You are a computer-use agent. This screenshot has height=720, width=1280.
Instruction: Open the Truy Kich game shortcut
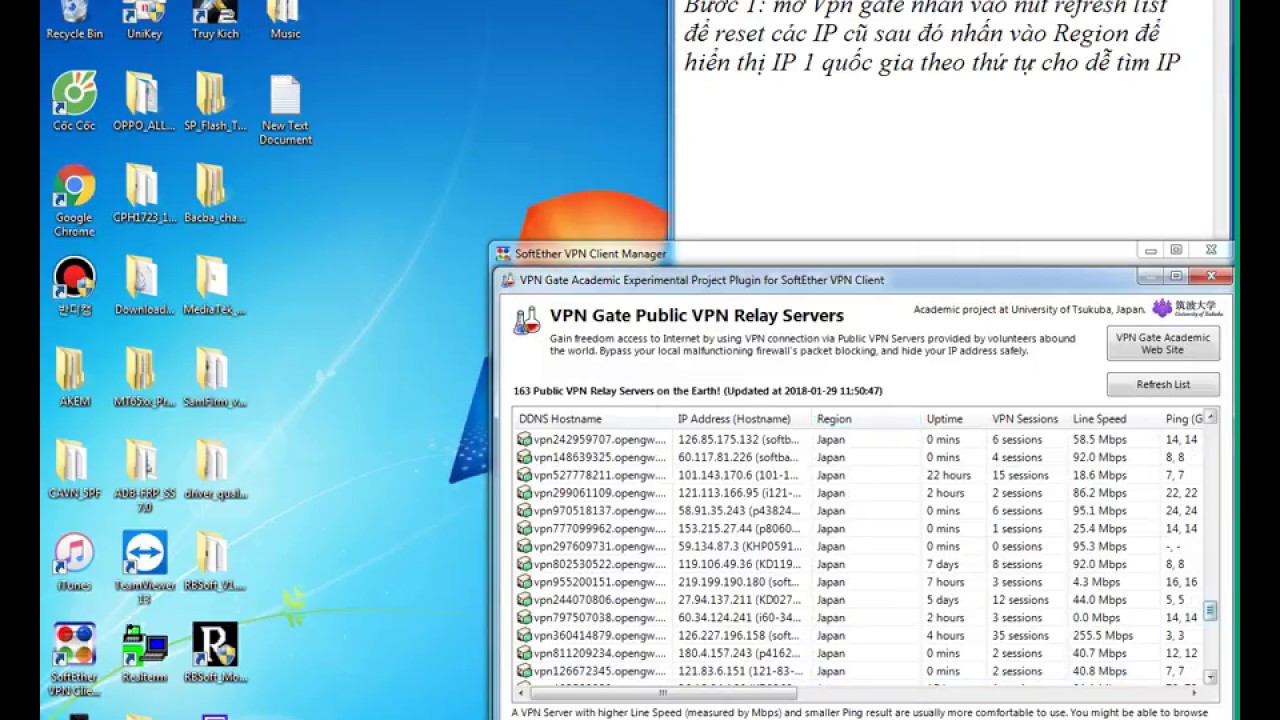click(x=215, y=20)
